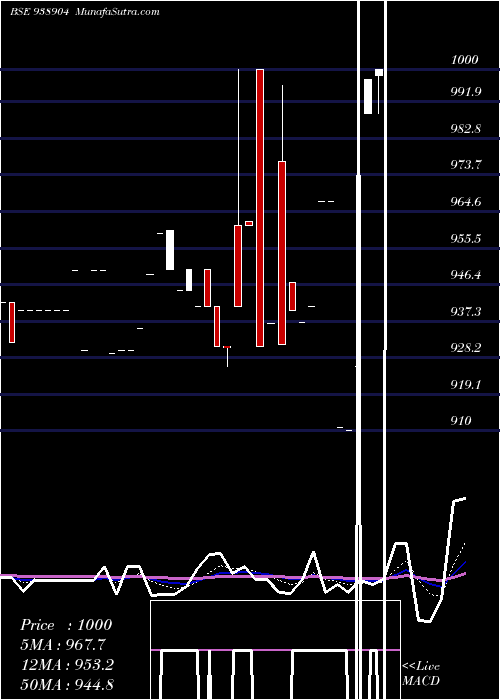Click the Price : 1000 readout

point(66,625)
